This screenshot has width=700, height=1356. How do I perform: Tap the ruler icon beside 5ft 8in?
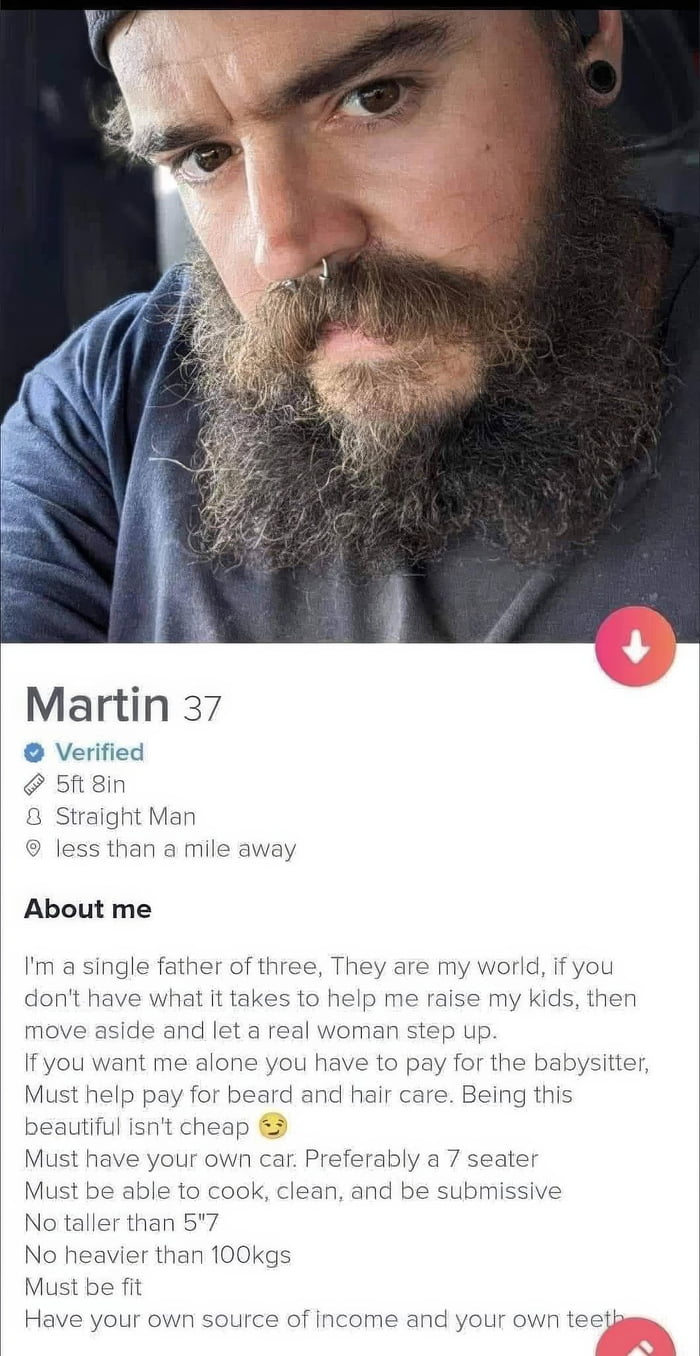click(35, 784)
